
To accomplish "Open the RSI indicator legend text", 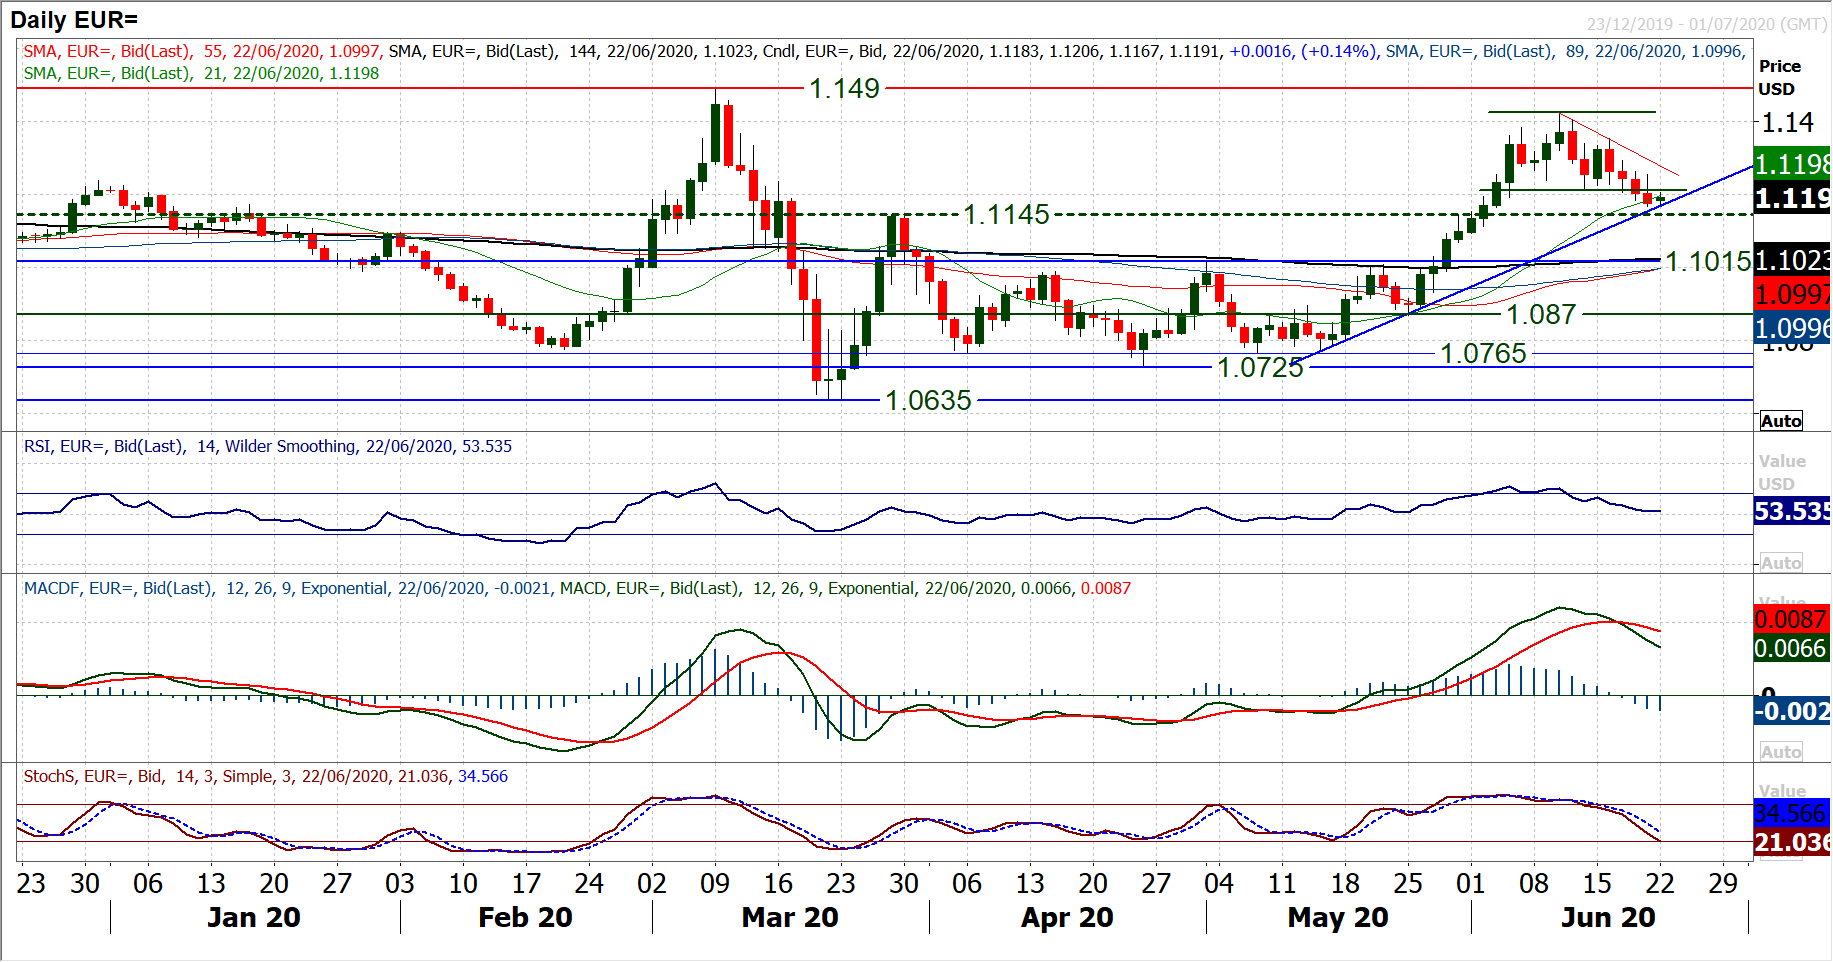I will [x=267, y=447].
